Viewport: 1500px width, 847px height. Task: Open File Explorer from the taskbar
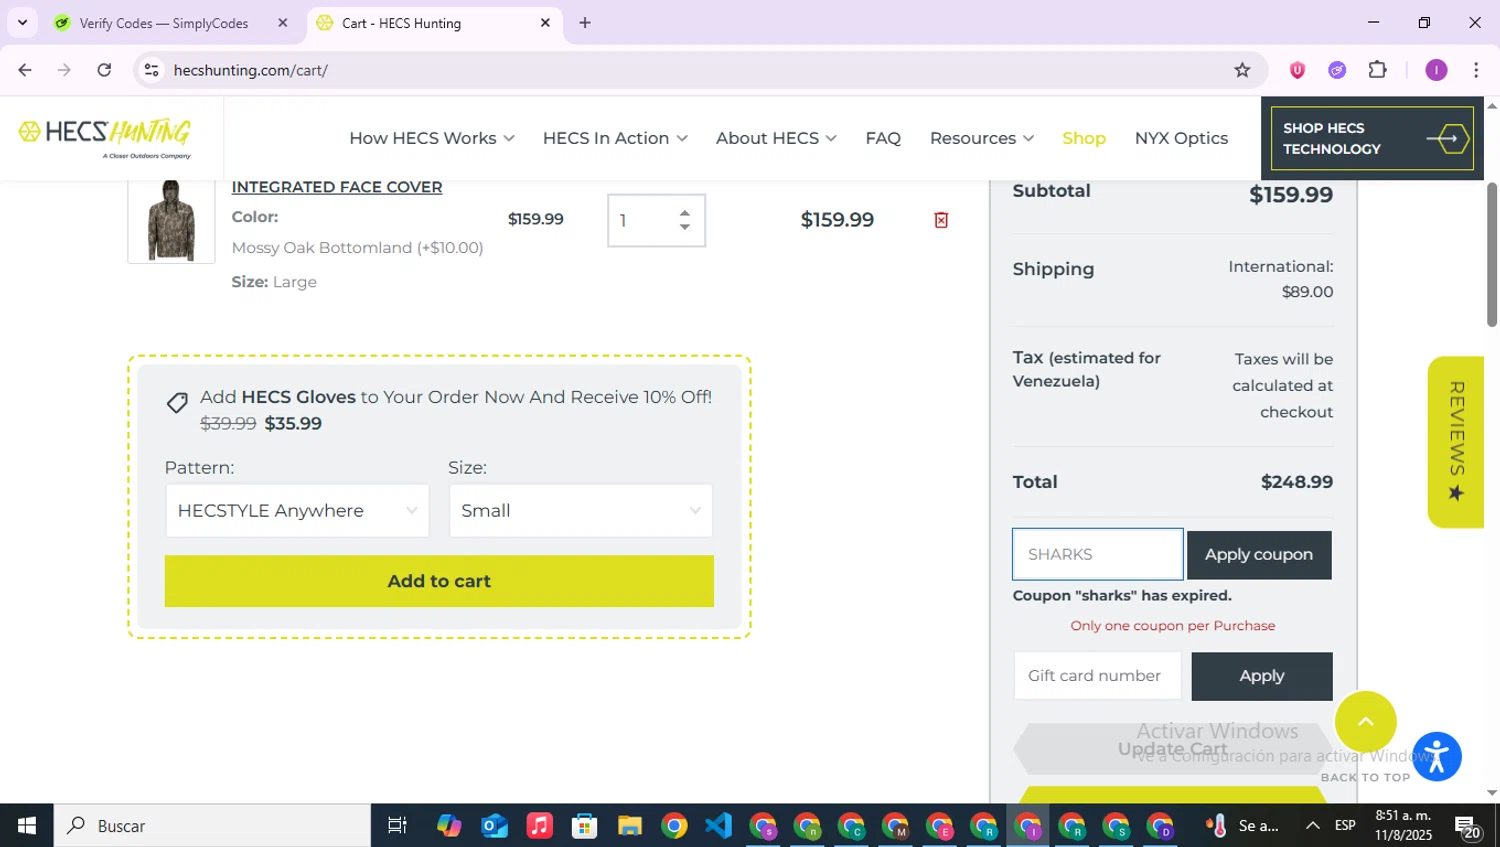tap(629, 826)
